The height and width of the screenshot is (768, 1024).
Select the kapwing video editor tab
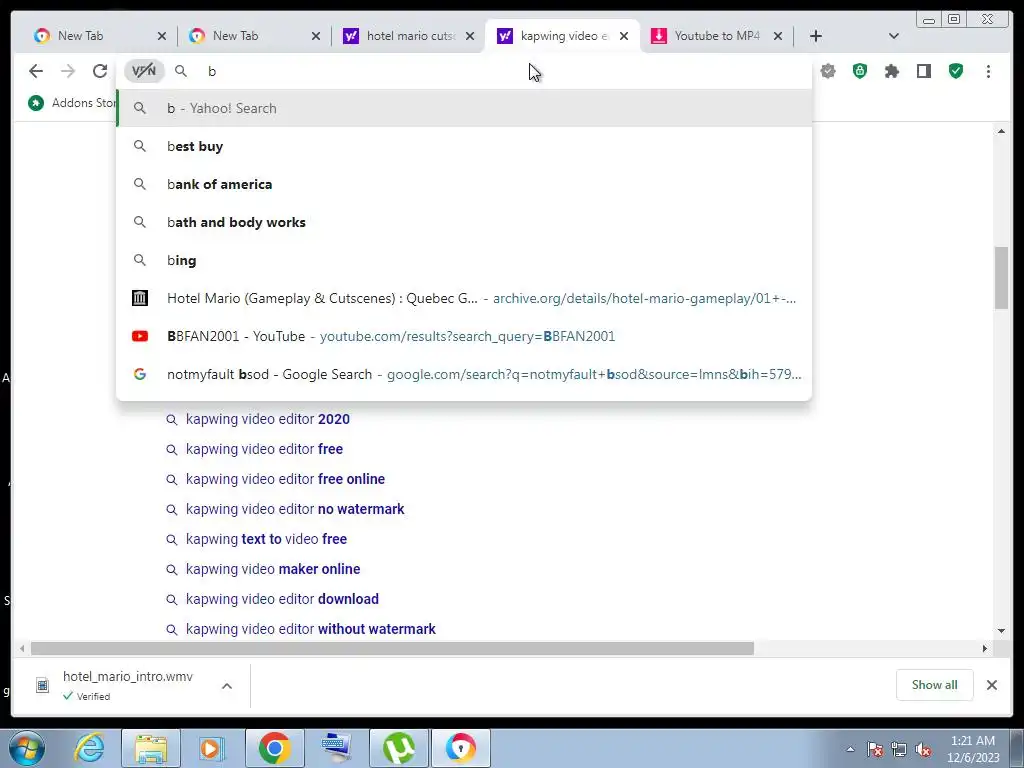point(562,36)
